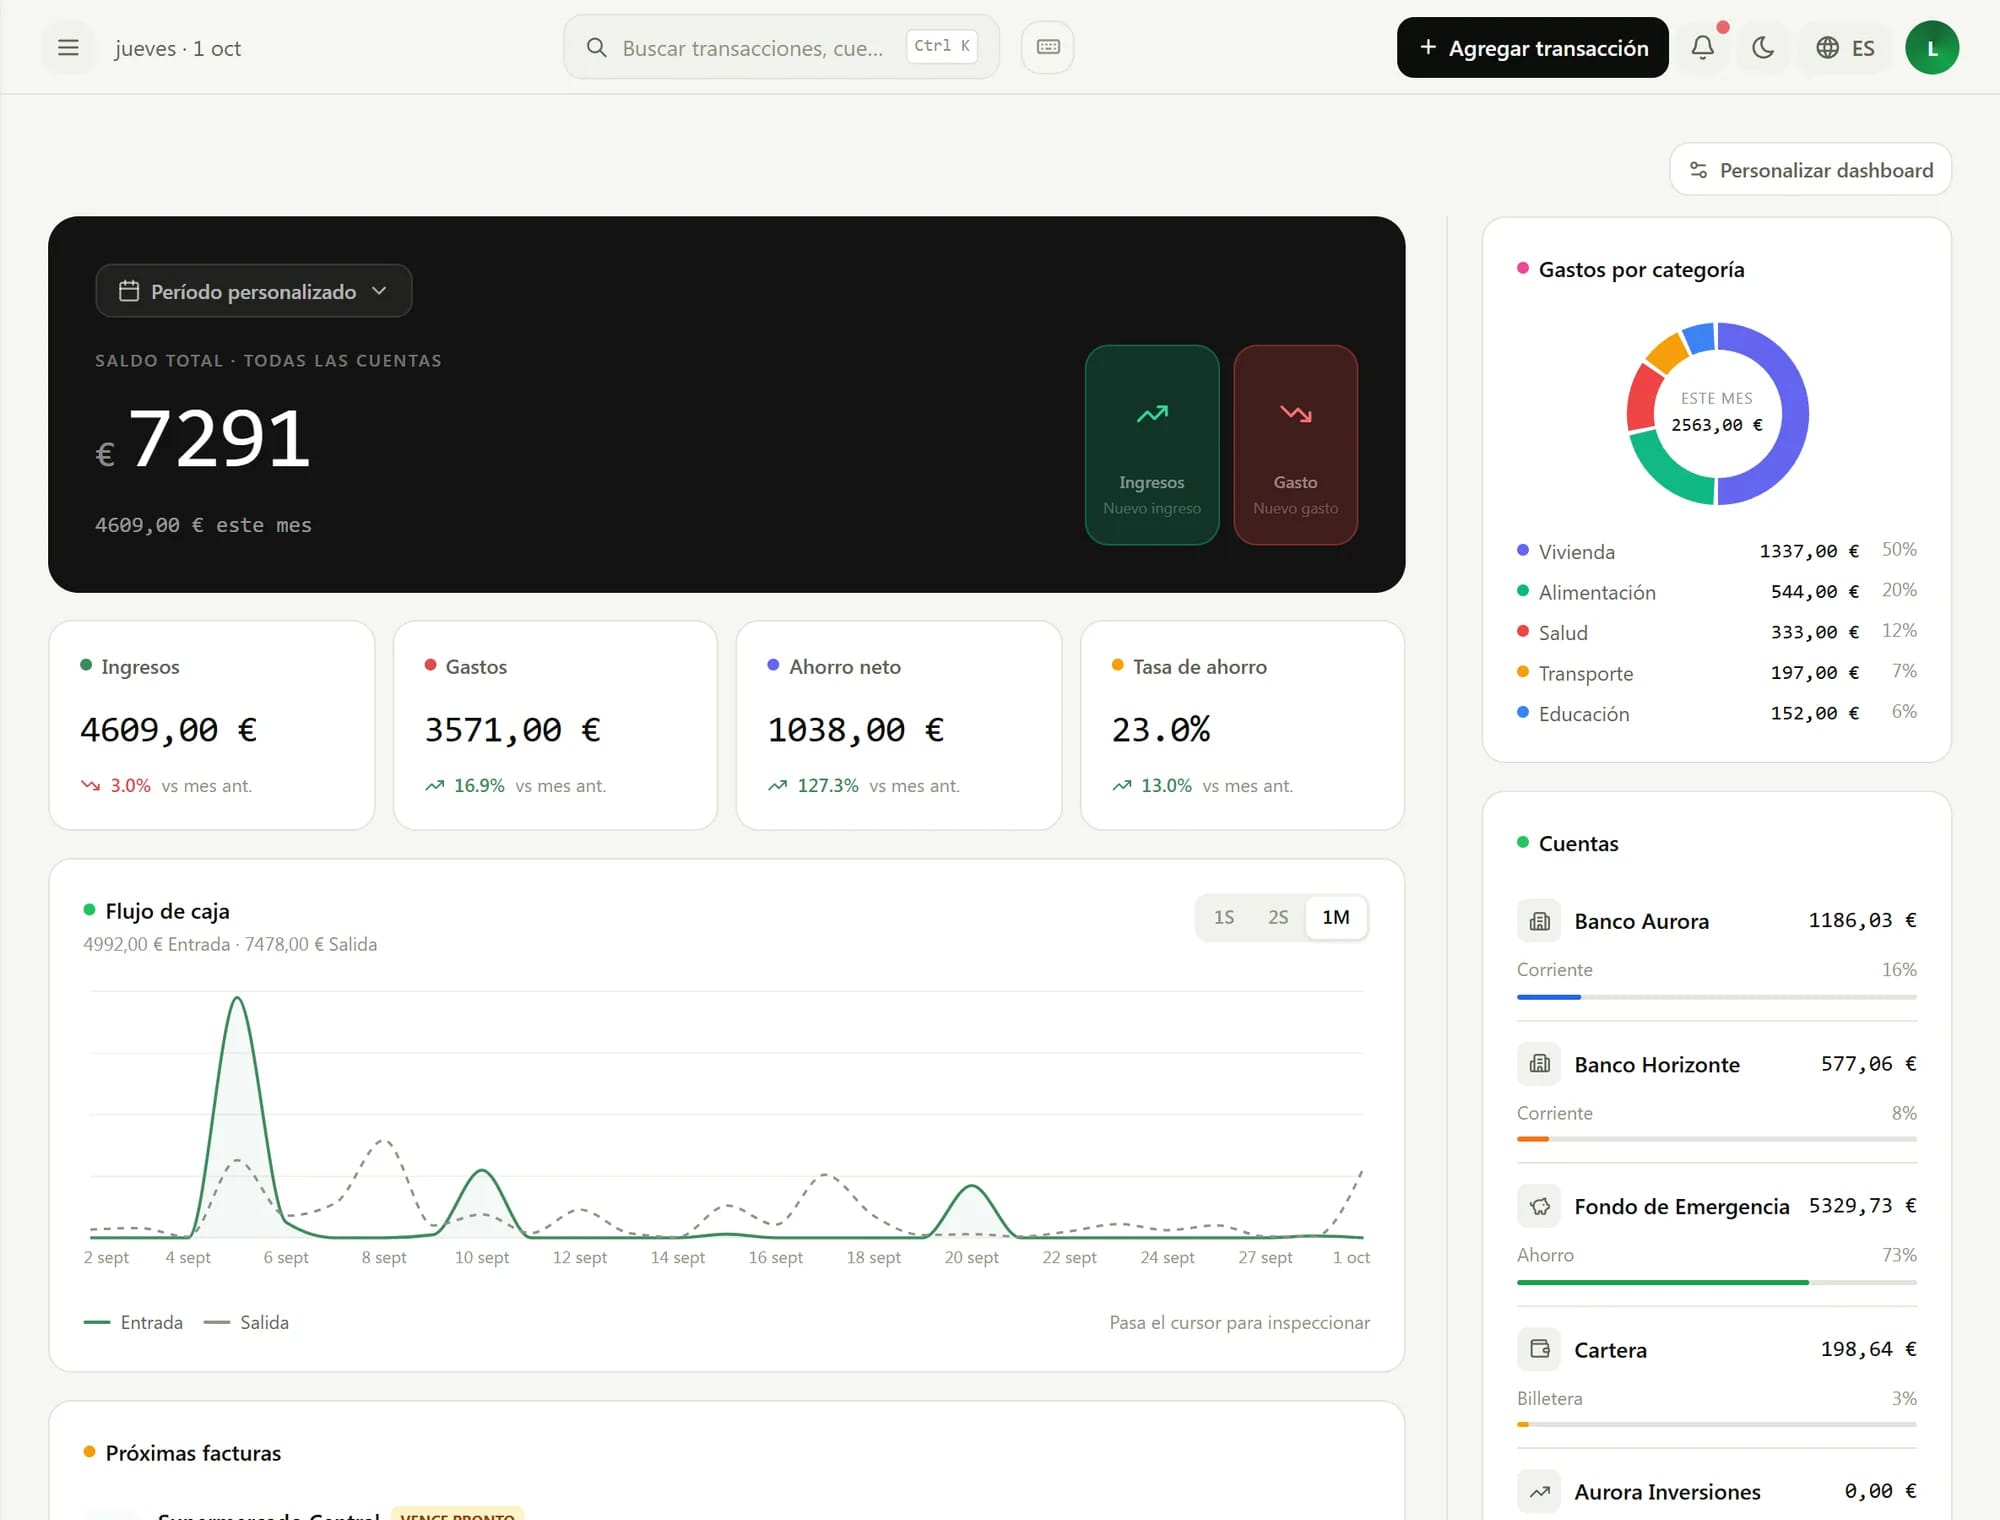This screenshot has width=2000, height=1520.
Task: Click the Aurora Inversiones trend icon
Action: tap(1539, 1492)
